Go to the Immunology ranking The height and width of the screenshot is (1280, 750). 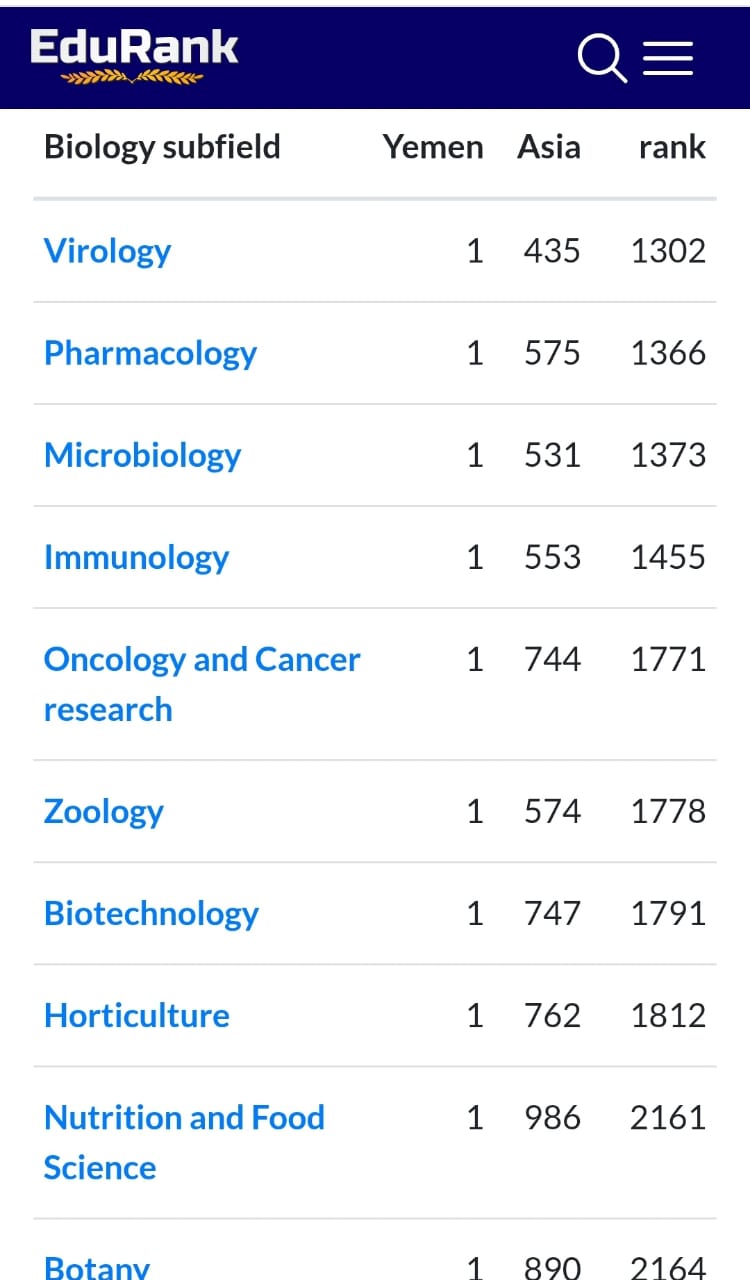[x=136, y=557]
